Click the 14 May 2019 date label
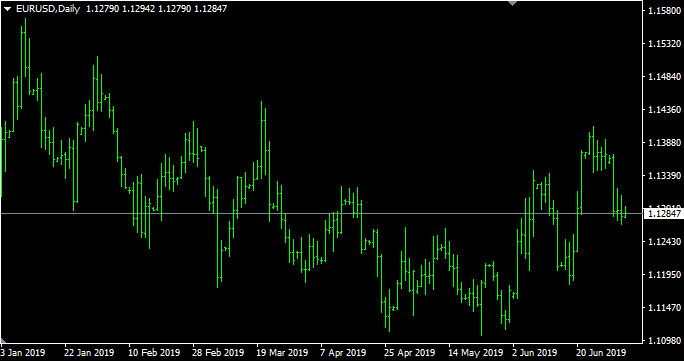This screenshot has width=684, height=361. (475, 352)
